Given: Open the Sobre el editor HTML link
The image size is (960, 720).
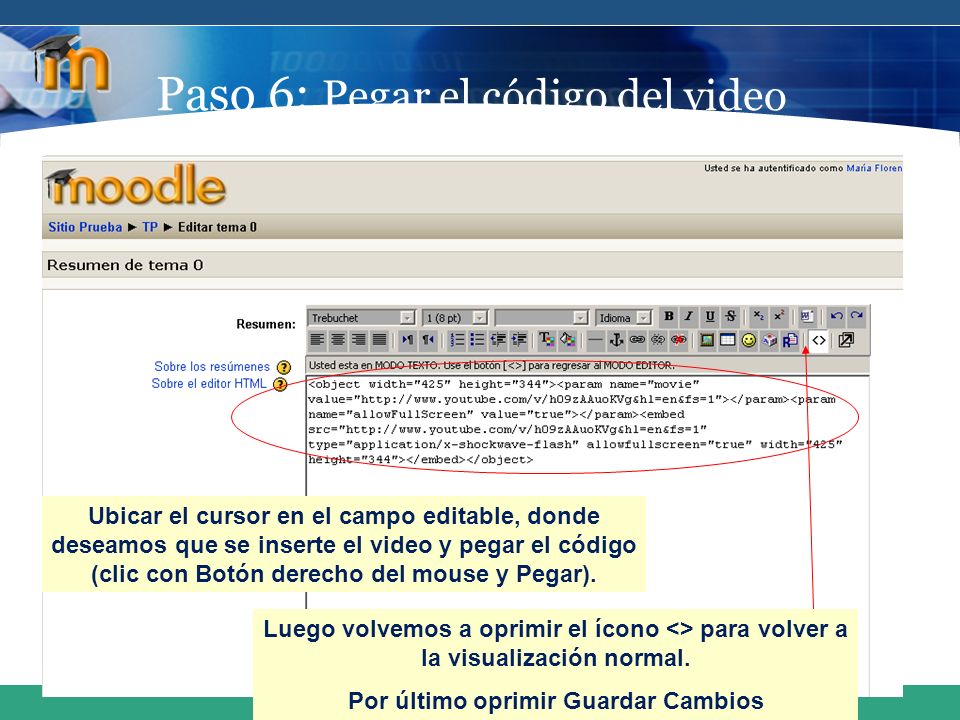Looking at the screenshot, I should click(209, 383).
